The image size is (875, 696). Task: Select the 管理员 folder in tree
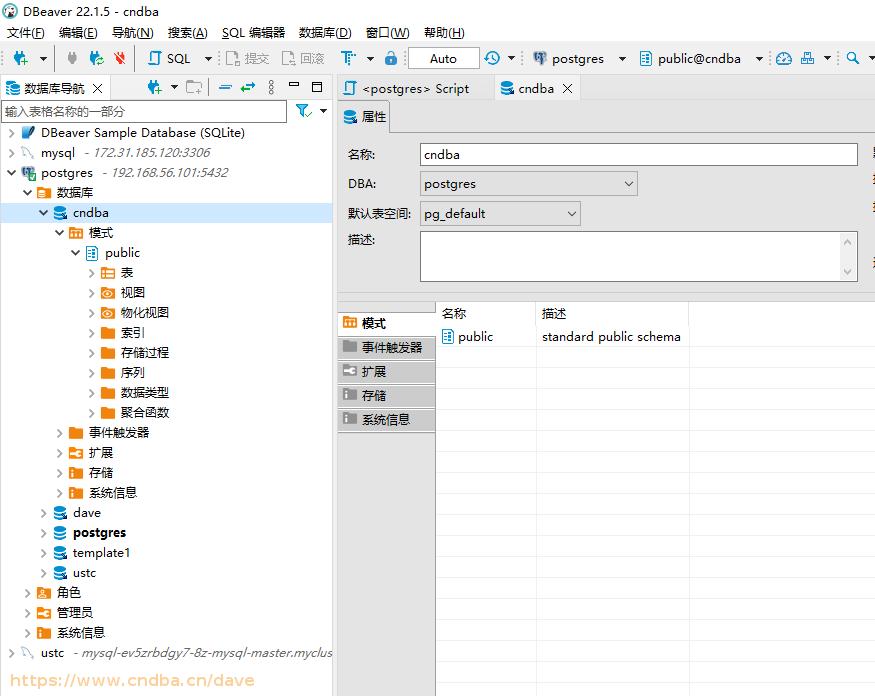65,612
